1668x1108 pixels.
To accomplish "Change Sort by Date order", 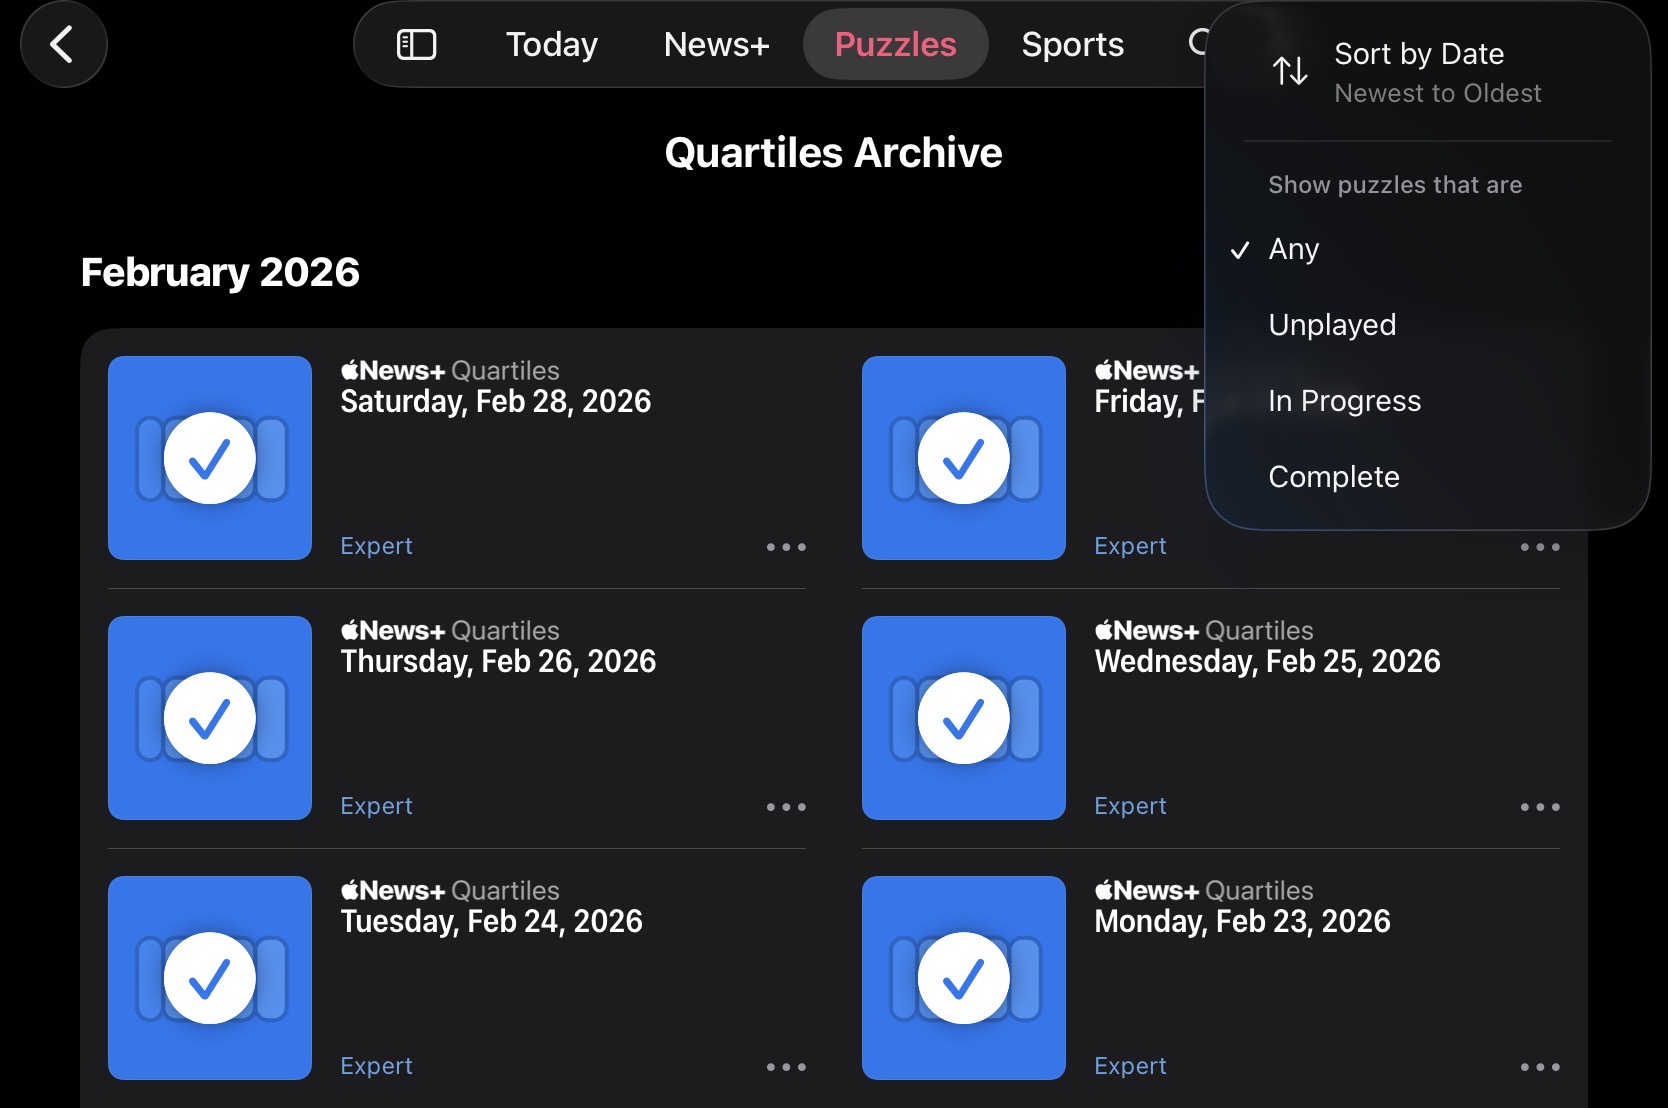I will 1420,72.
